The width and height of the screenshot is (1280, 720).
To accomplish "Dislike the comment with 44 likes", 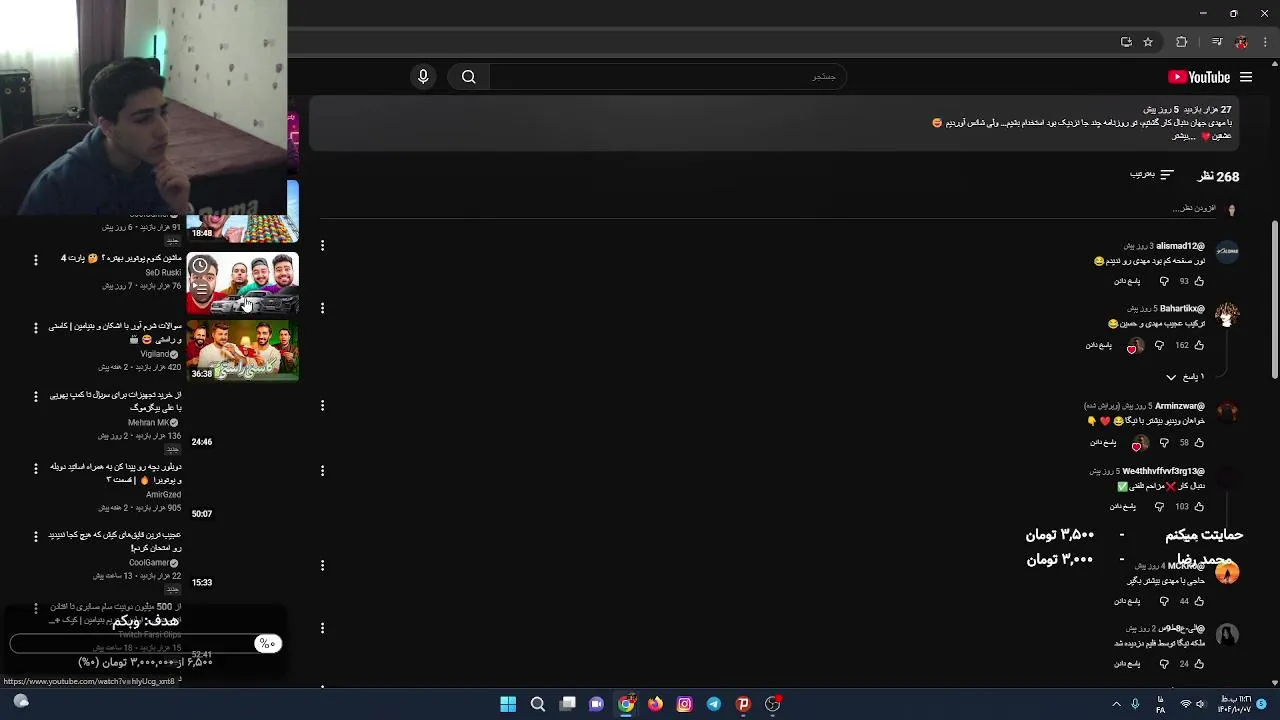I will (x=1164, y=601).
